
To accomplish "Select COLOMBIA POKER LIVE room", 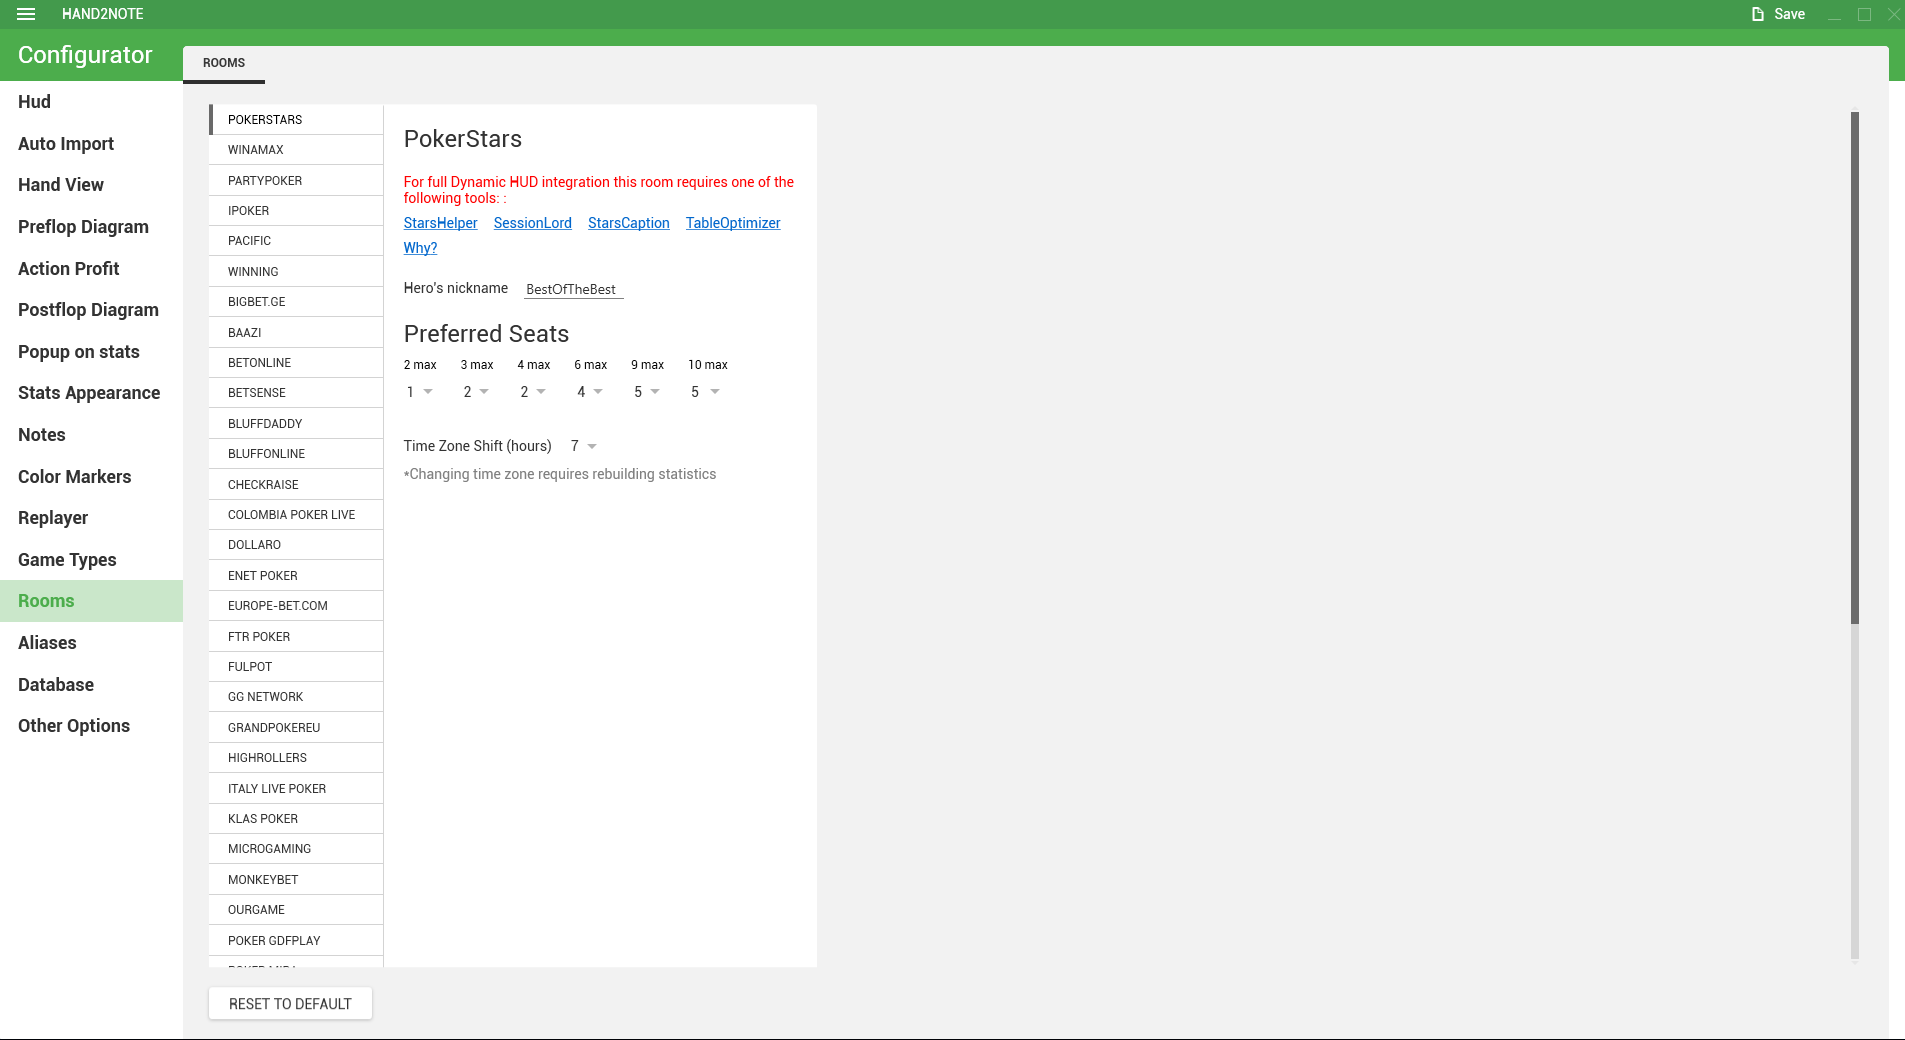I will (x=296, y=515).
